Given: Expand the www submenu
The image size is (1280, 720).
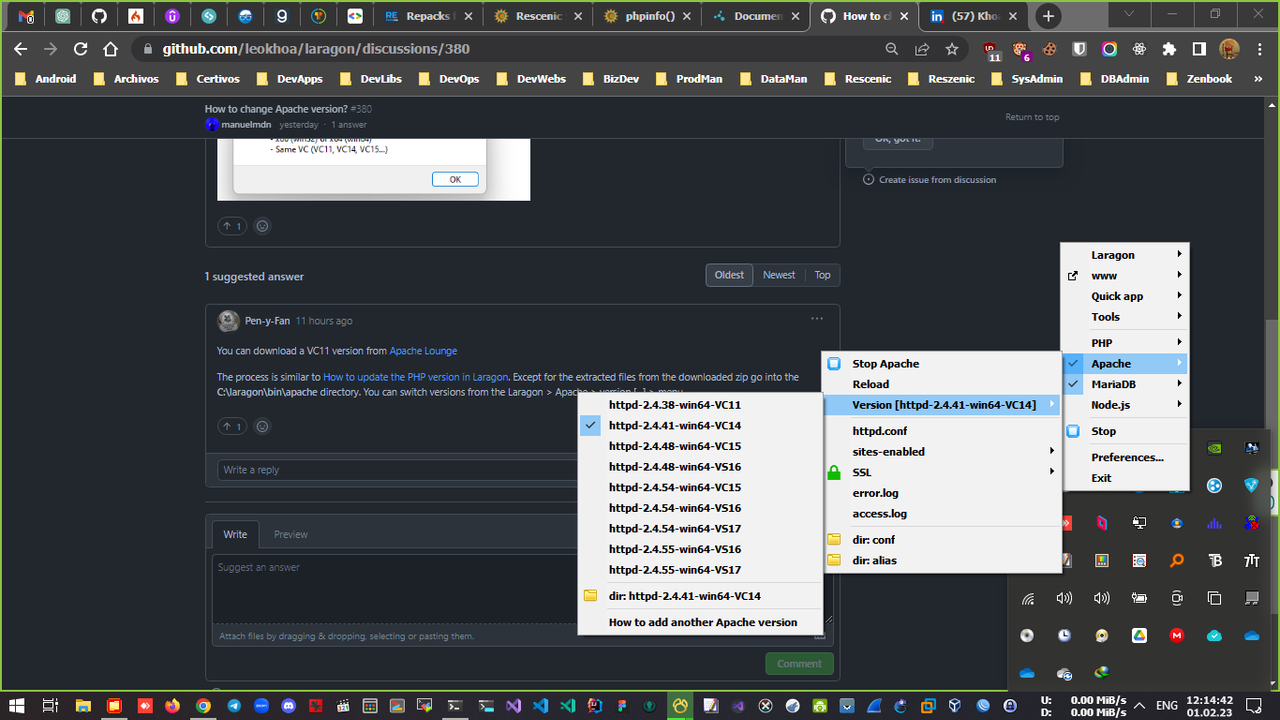Looking at the screenshot, I should click(1125, 276).
